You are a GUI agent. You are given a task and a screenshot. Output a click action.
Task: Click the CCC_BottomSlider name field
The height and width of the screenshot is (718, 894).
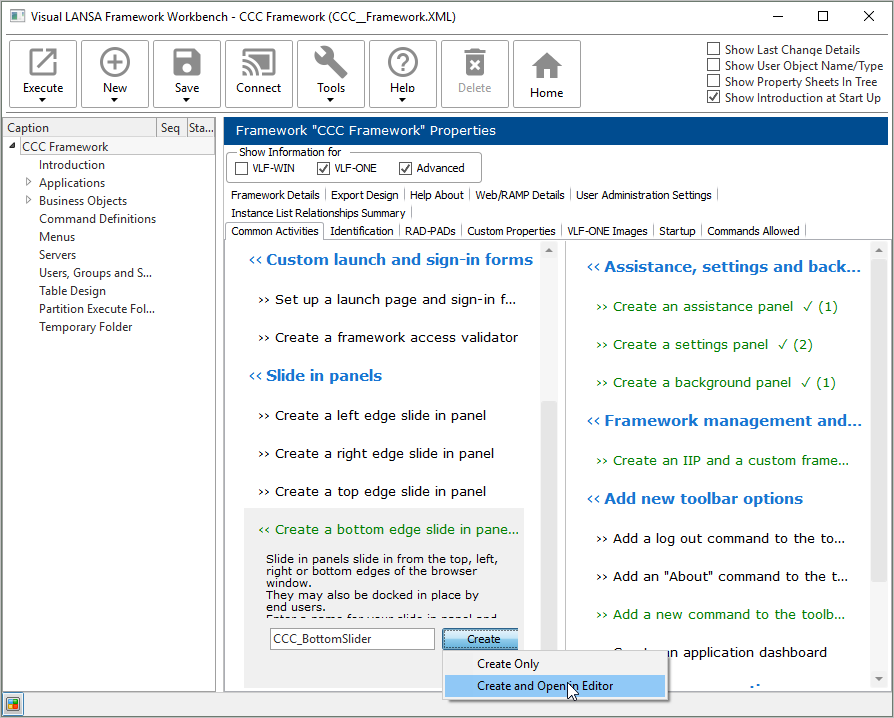(352, 639)
